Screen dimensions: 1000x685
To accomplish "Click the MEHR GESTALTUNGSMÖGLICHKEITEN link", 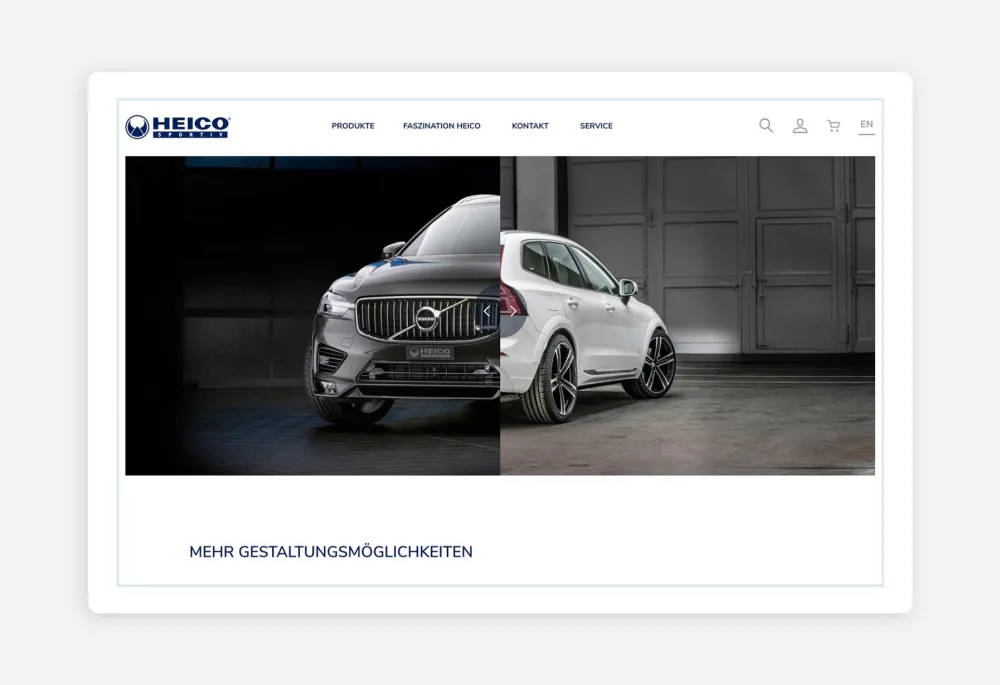I will click(330, 551).
